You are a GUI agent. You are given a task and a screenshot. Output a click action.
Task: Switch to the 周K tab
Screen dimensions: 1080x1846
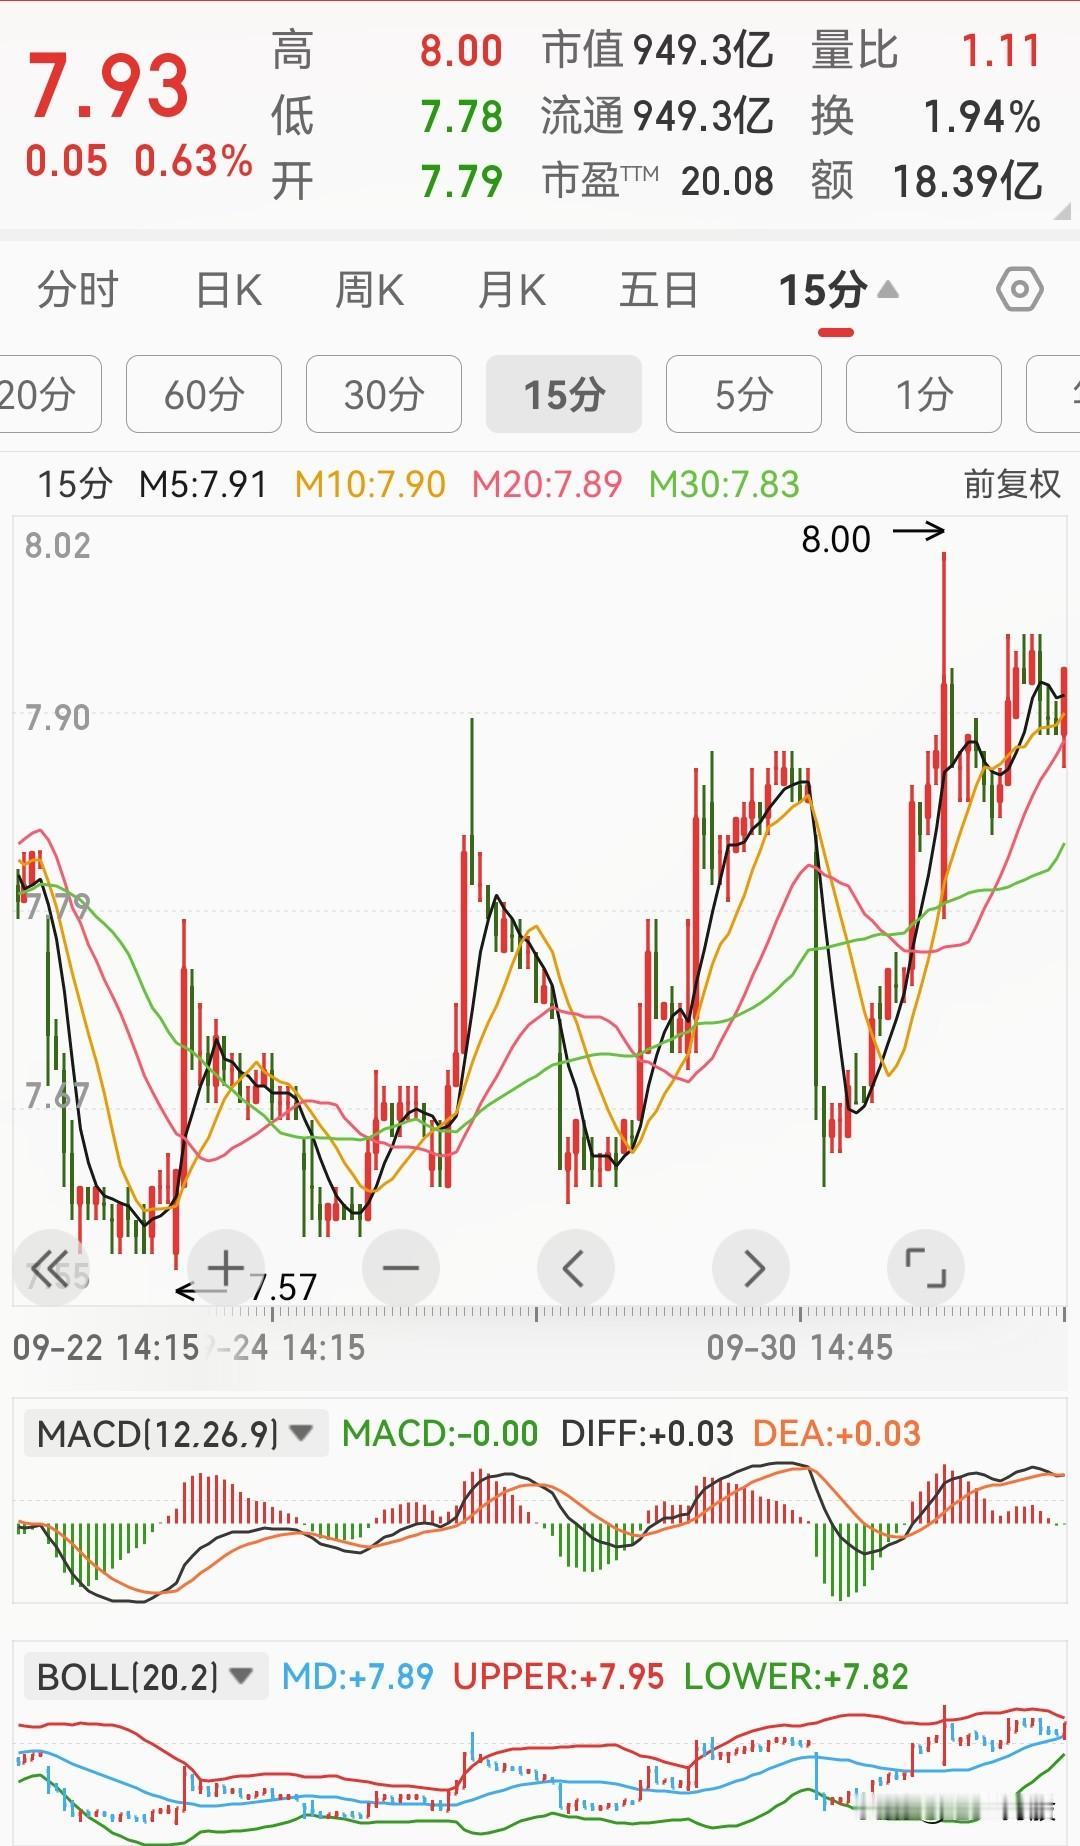tap(369, 290)
